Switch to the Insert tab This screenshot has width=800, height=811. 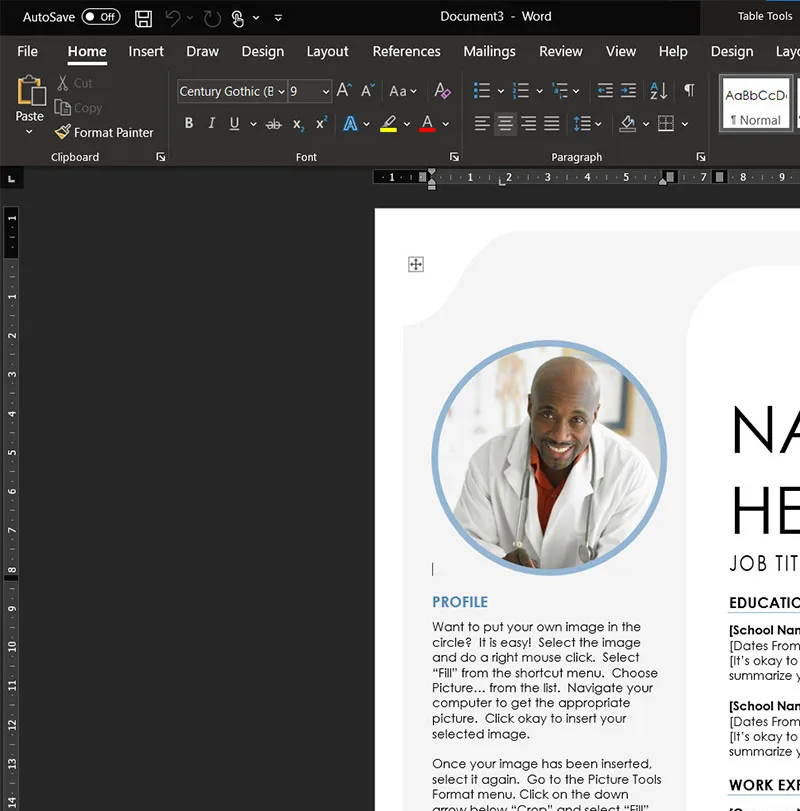pyautogui.click(x=146, y=51)
